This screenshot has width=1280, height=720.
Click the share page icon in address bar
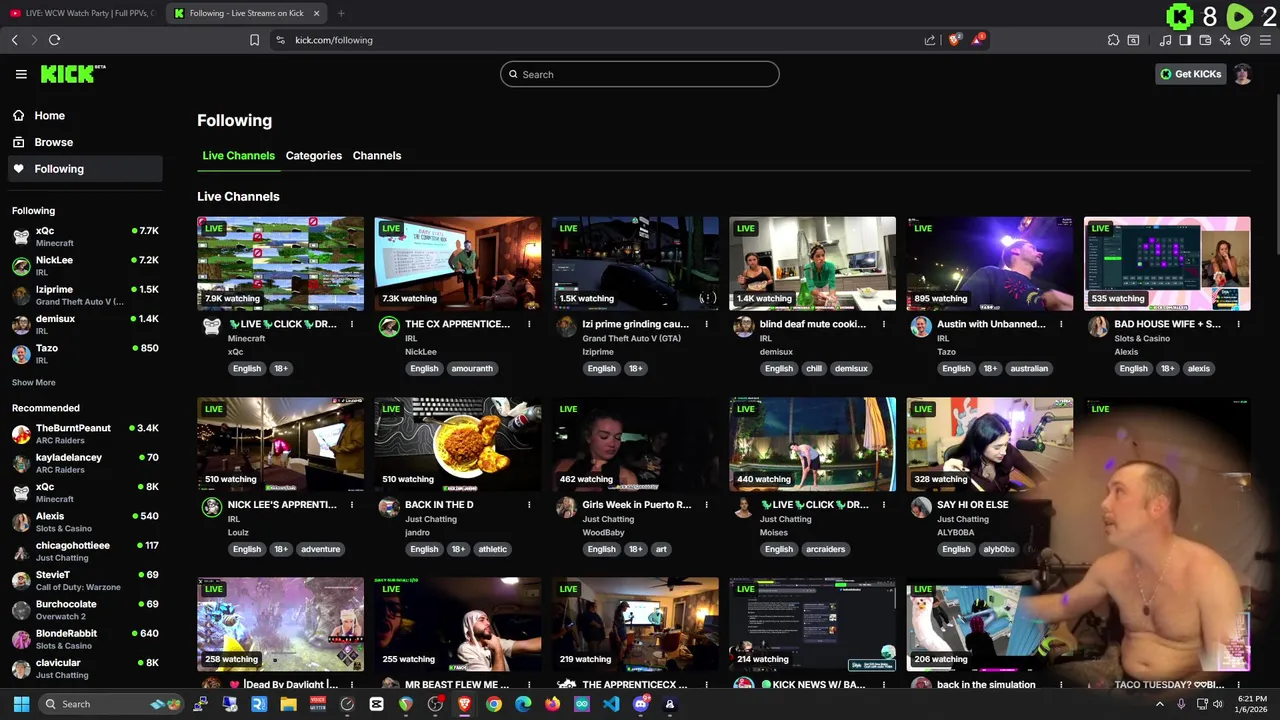[930, 40]
